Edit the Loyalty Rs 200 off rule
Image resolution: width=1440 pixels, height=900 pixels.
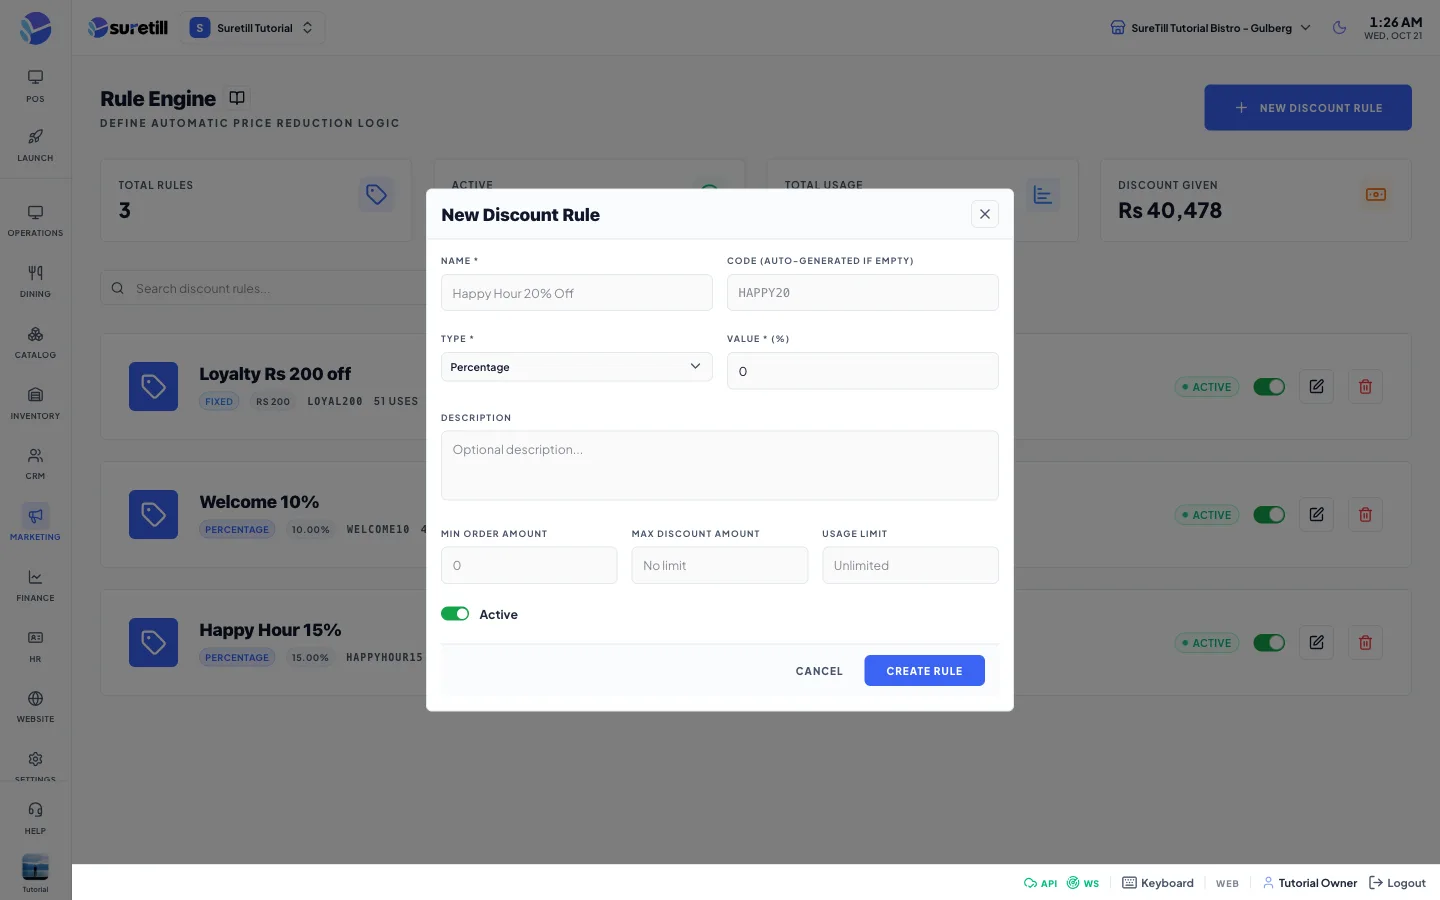(x=1316, y=387)
